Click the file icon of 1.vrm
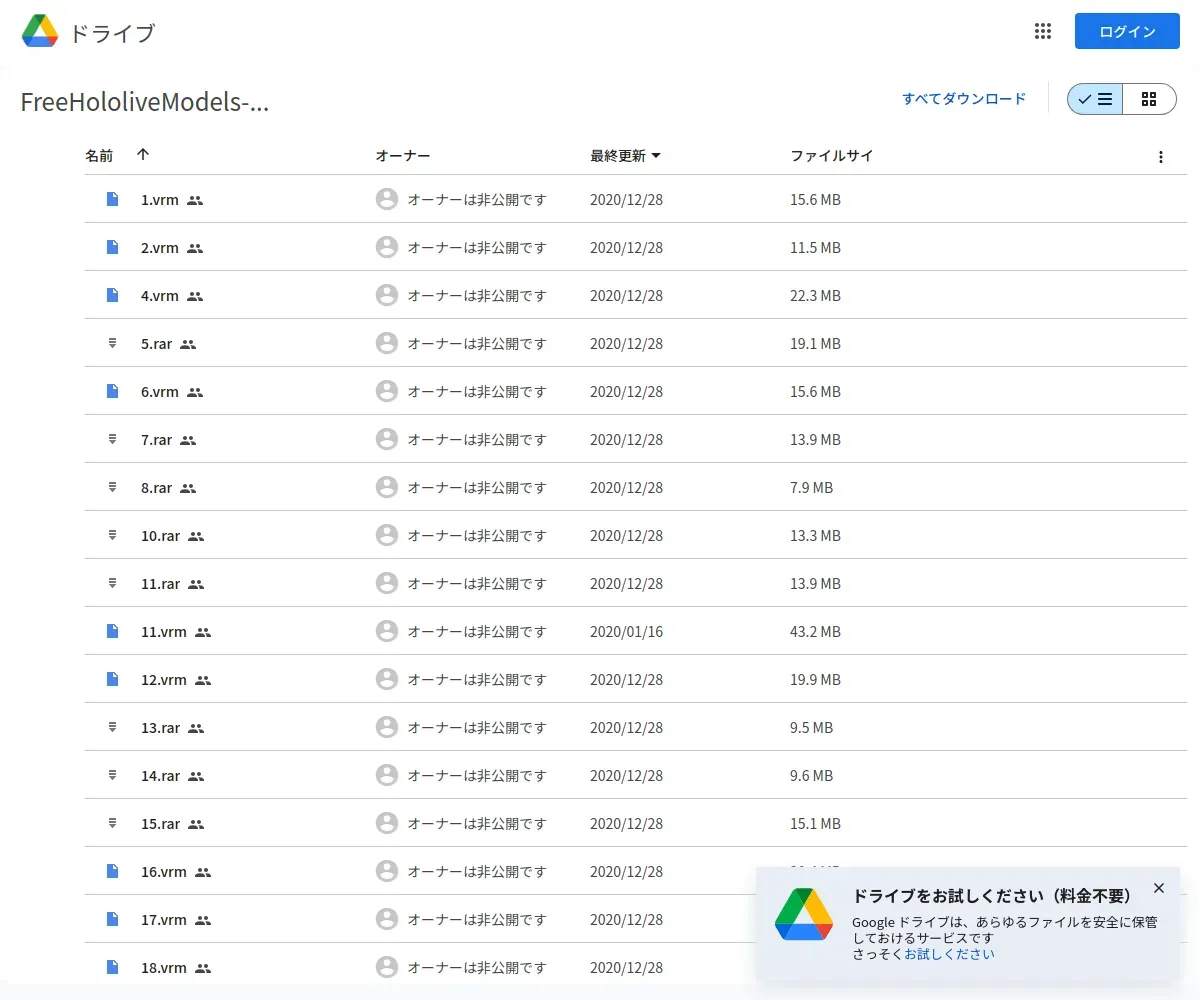Viewport: 1200px width, 1000px height. [113, 199]
